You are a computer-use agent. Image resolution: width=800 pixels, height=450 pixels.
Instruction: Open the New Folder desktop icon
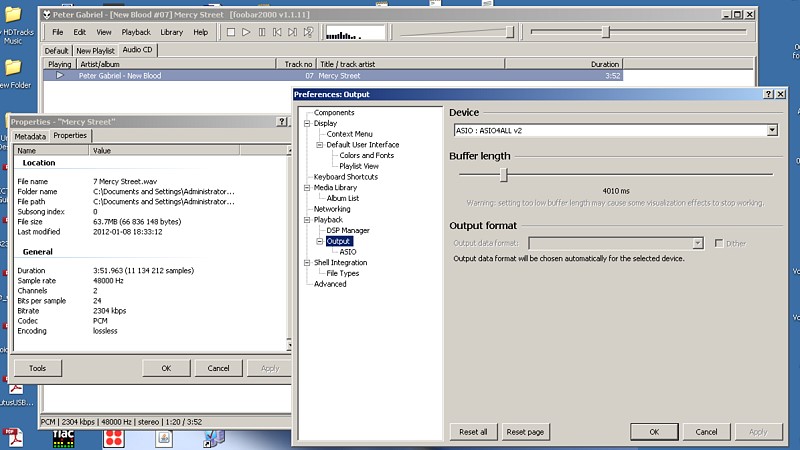(13, 72)
